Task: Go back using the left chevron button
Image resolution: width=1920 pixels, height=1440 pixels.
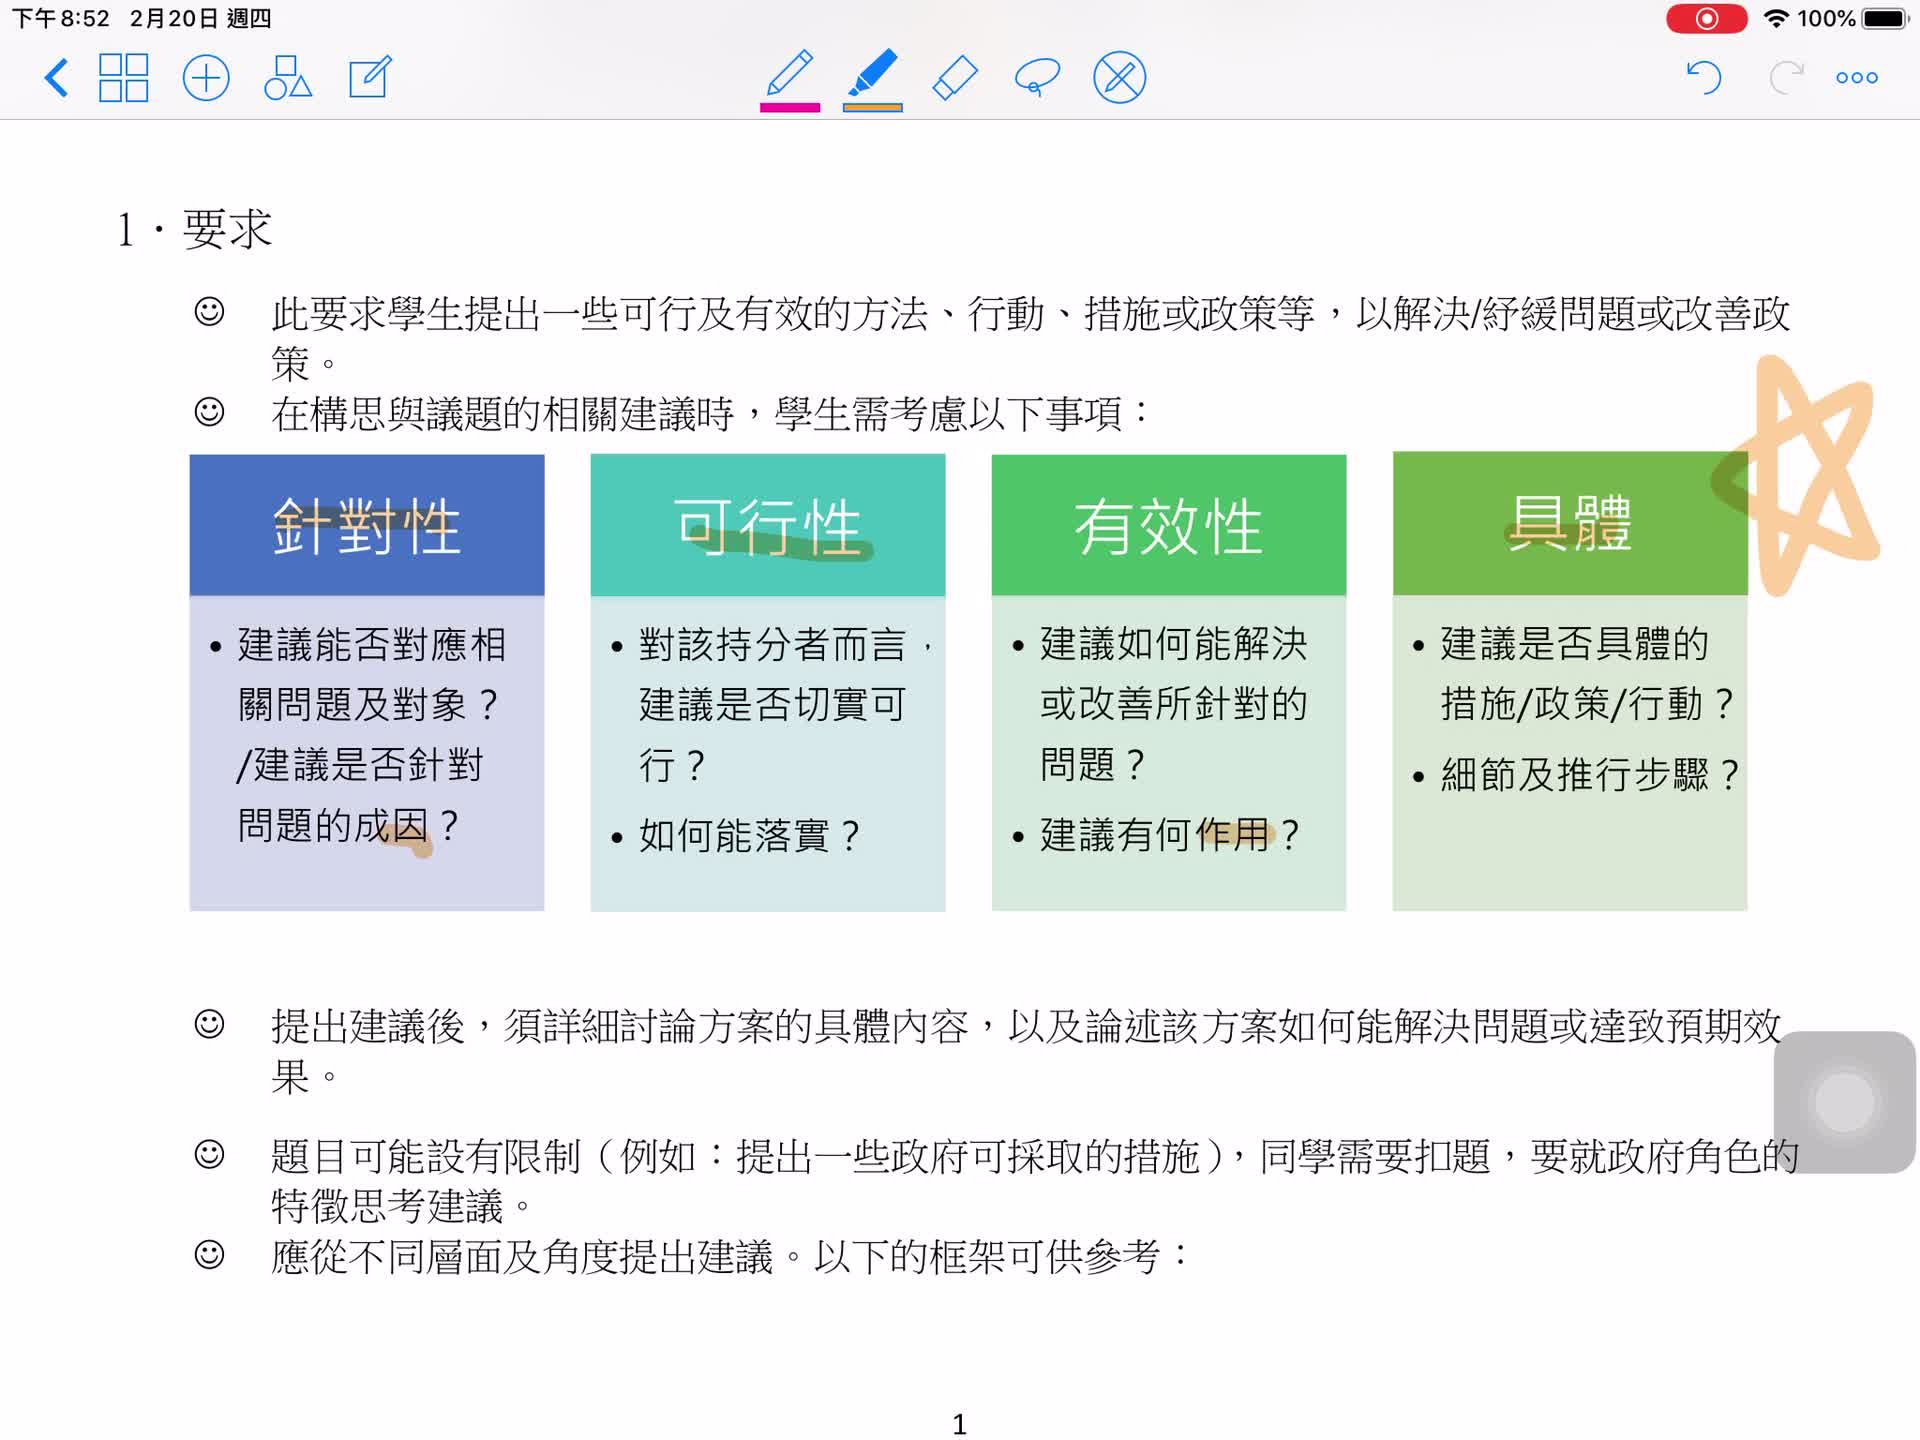Action: point(57,78)
